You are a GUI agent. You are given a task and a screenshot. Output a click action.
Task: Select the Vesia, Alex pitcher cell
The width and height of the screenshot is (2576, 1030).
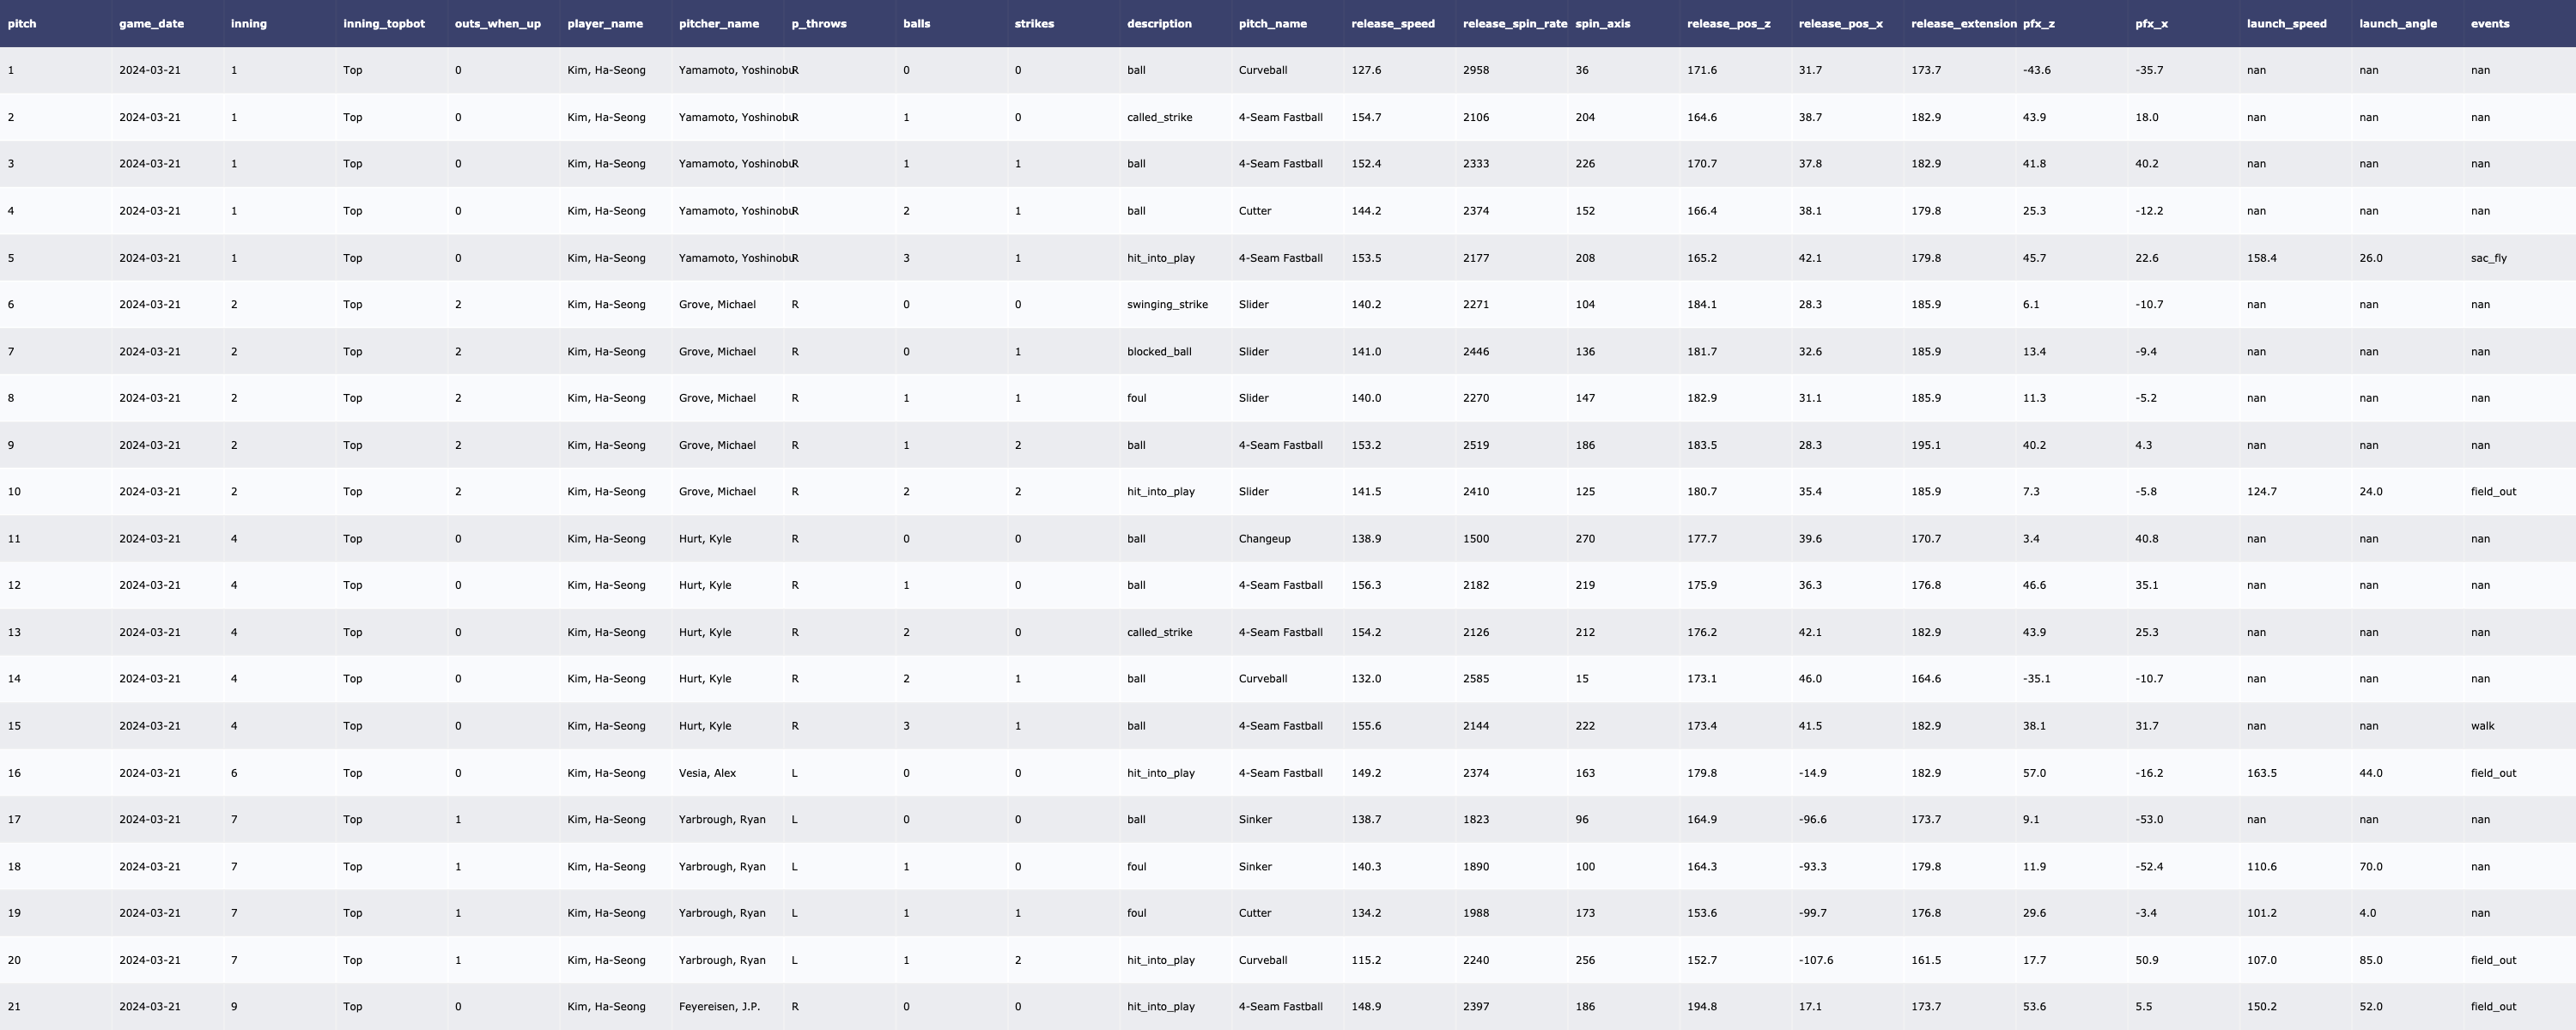click(x=707, y=773)
